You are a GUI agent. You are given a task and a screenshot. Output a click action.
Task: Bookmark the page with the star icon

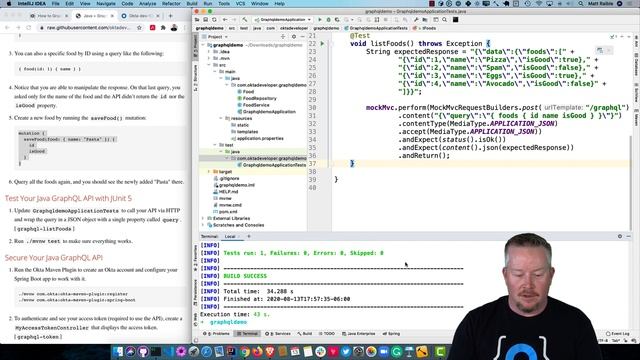coord(140,28)
